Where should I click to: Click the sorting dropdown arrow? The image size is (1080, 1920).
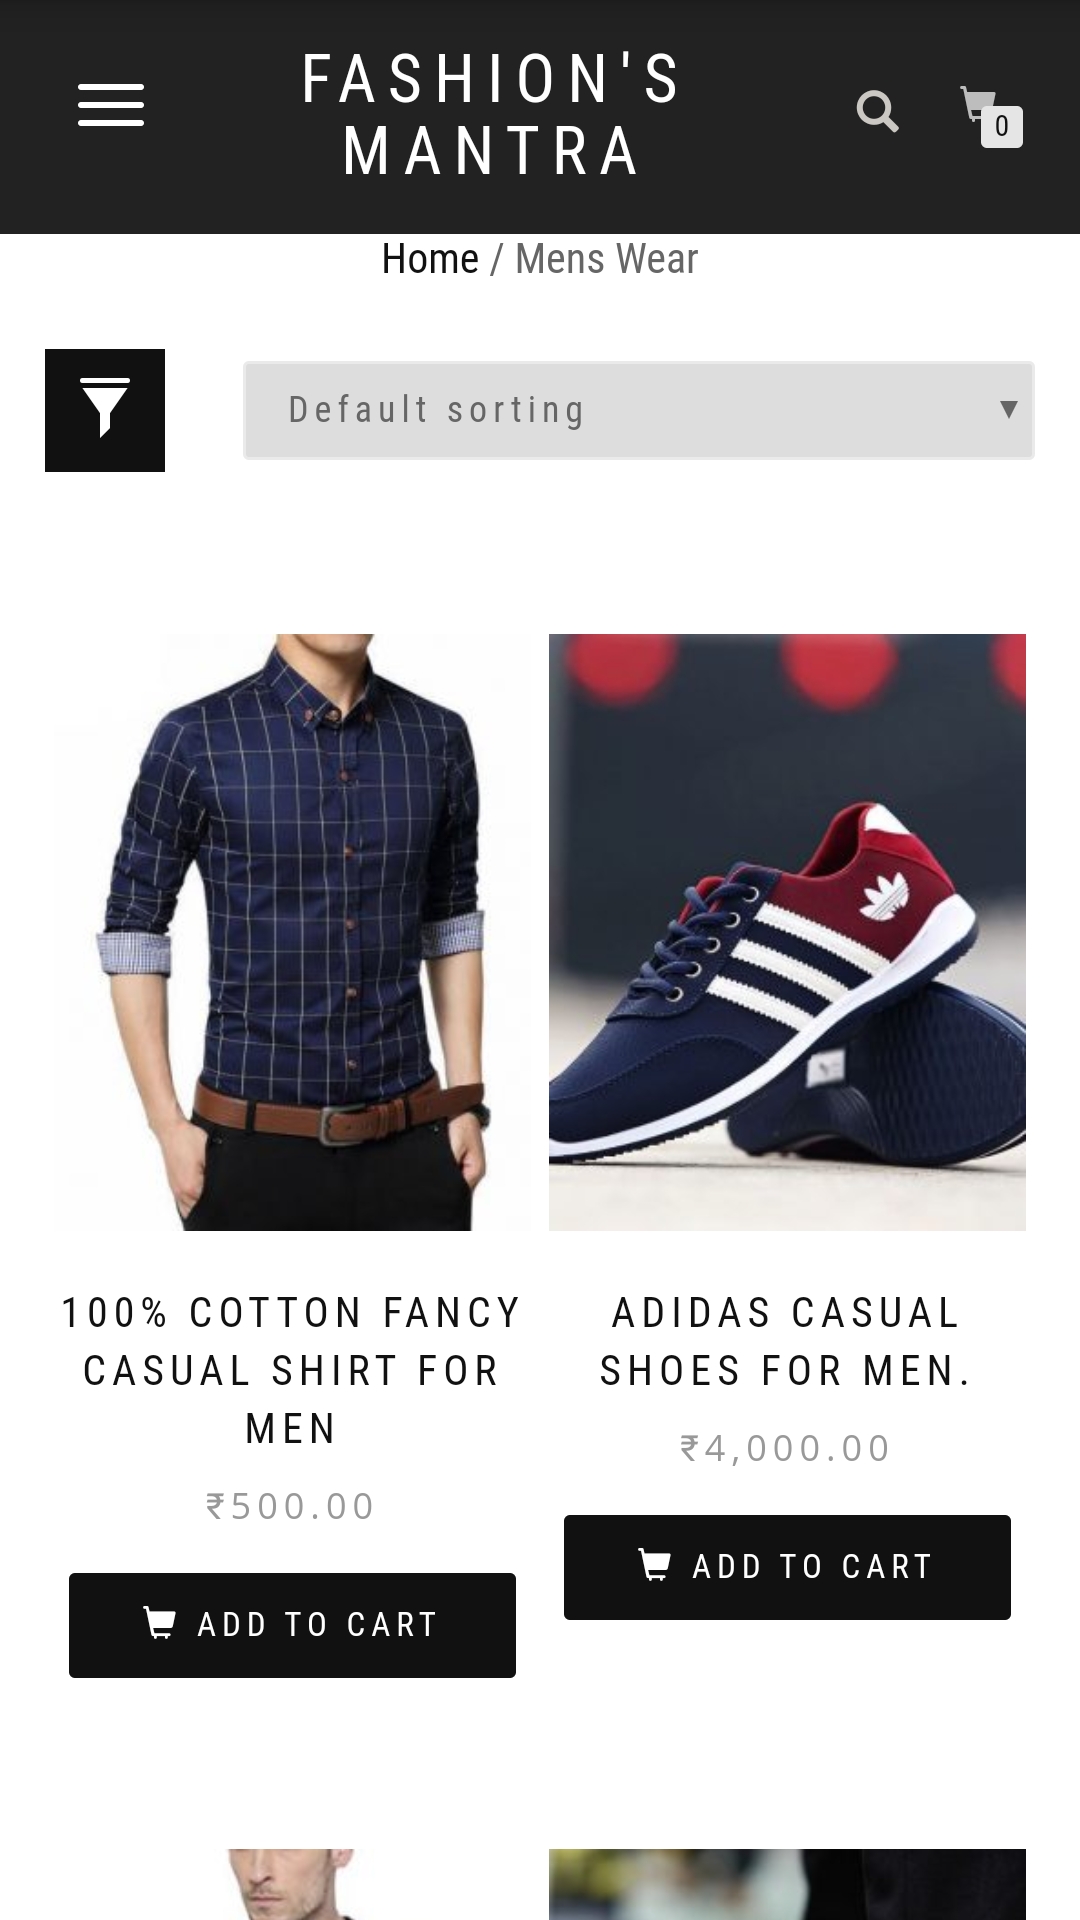(1008, 409)
